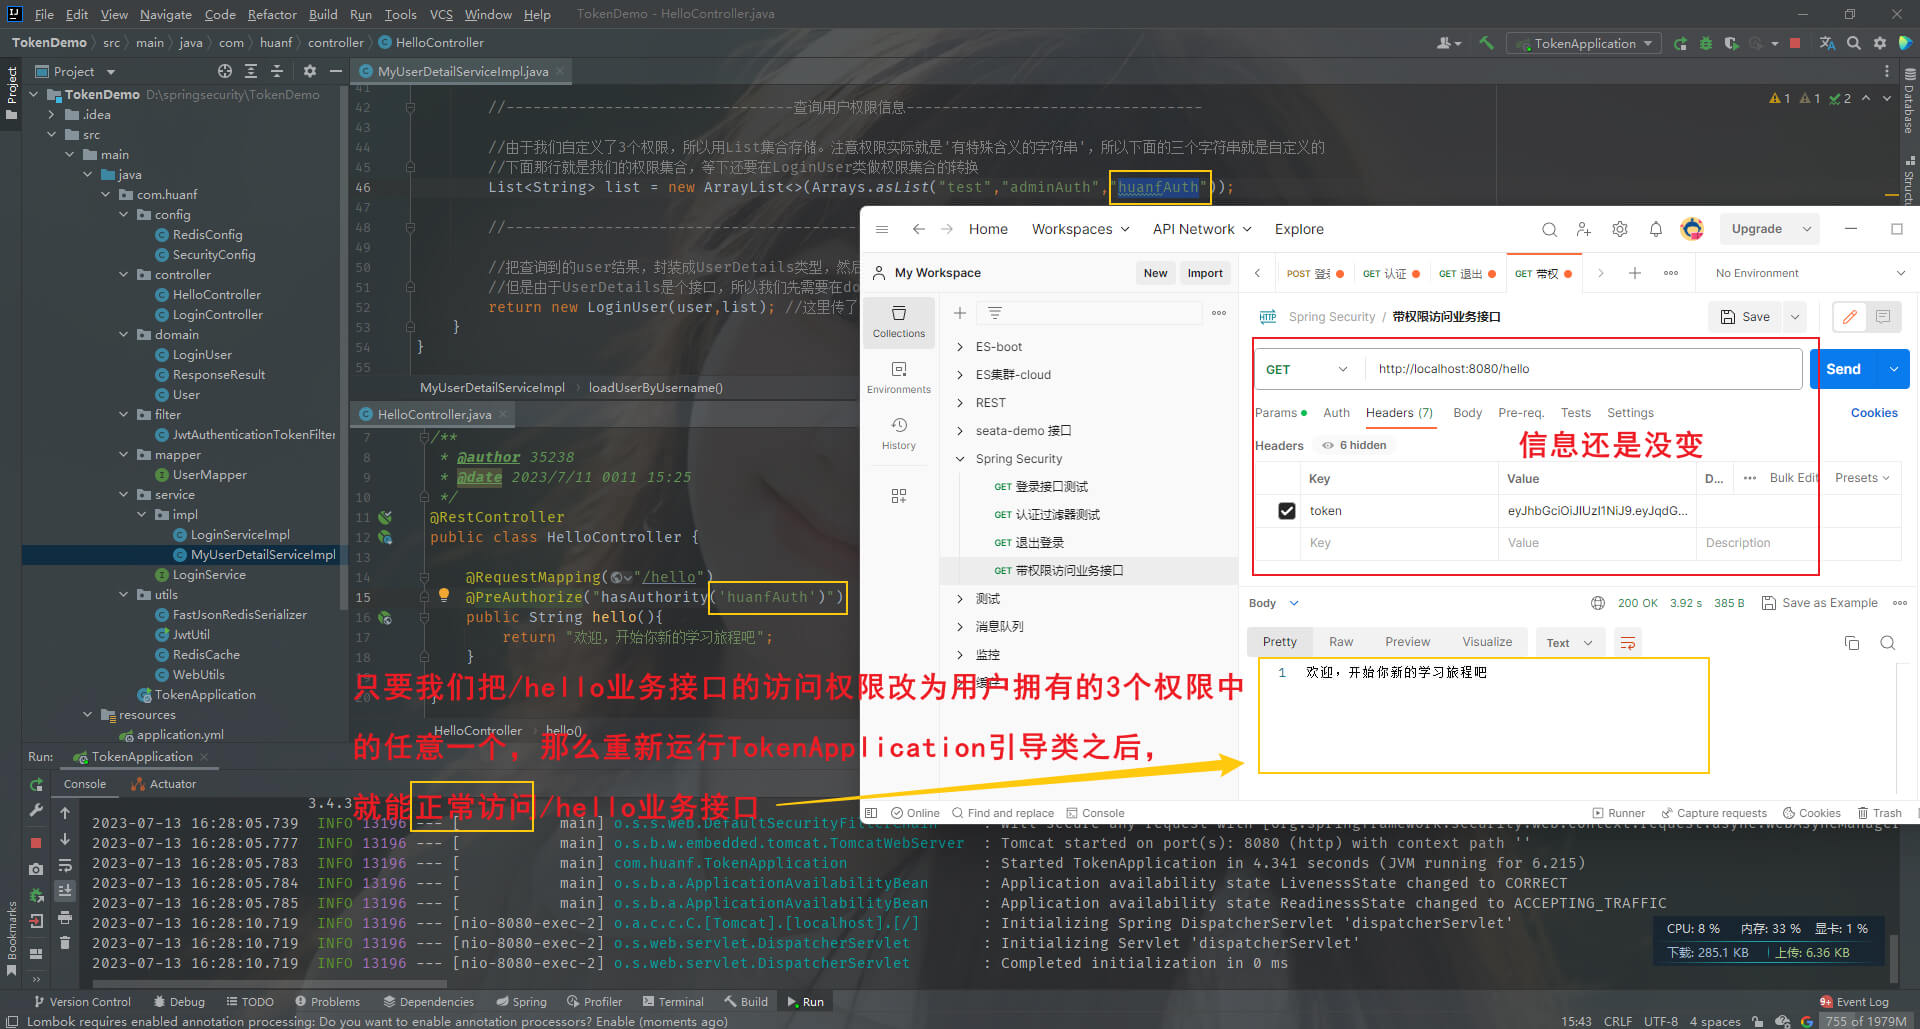The width and height of the screenshot is (1920, 1029).
Task: Open Problems tool window at bottom bar
Action: (327, 1001)
